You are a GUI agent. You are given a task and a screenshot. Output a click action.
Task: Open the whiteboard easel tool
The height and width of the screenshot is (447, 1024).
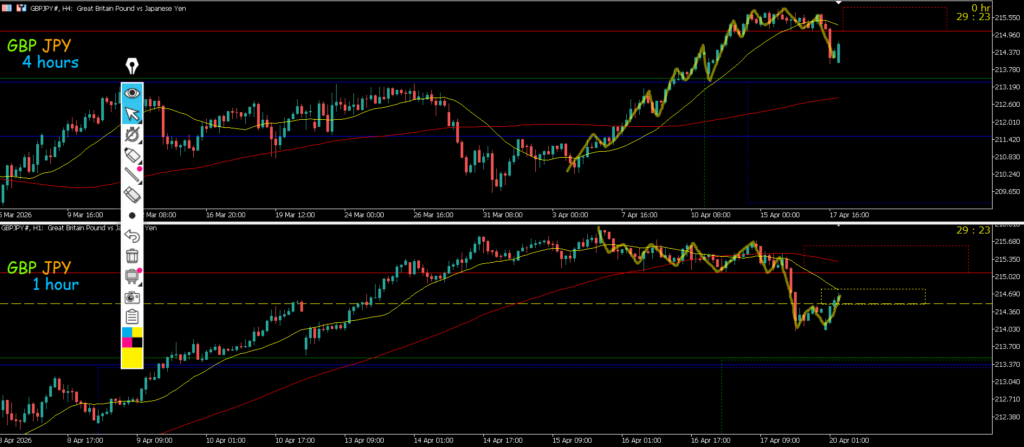[132, 276]
